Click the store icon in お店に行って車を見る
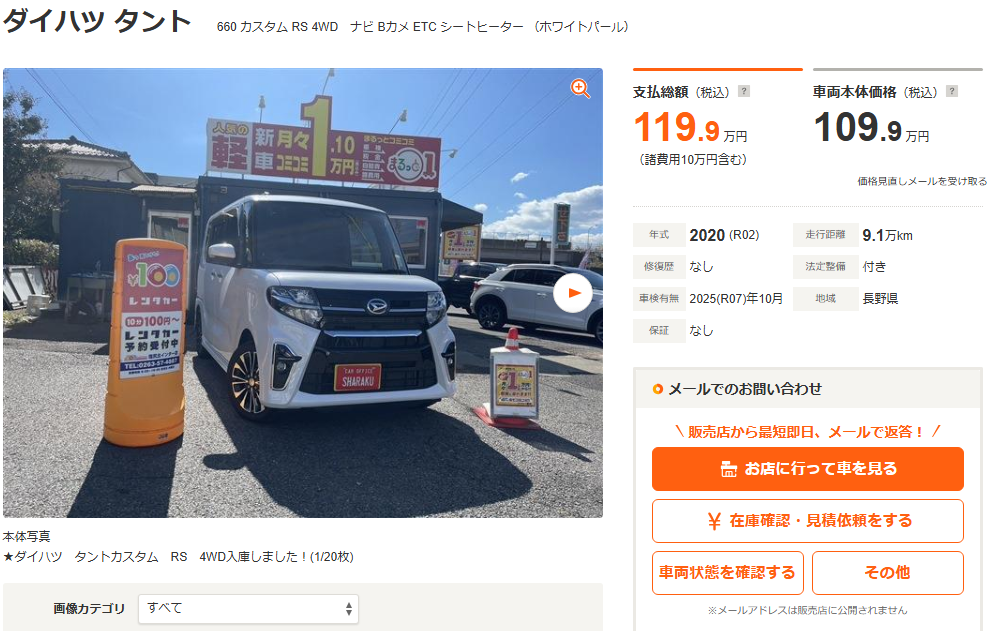The height and width of the screenshot is (631, 989). coord(729,469)
